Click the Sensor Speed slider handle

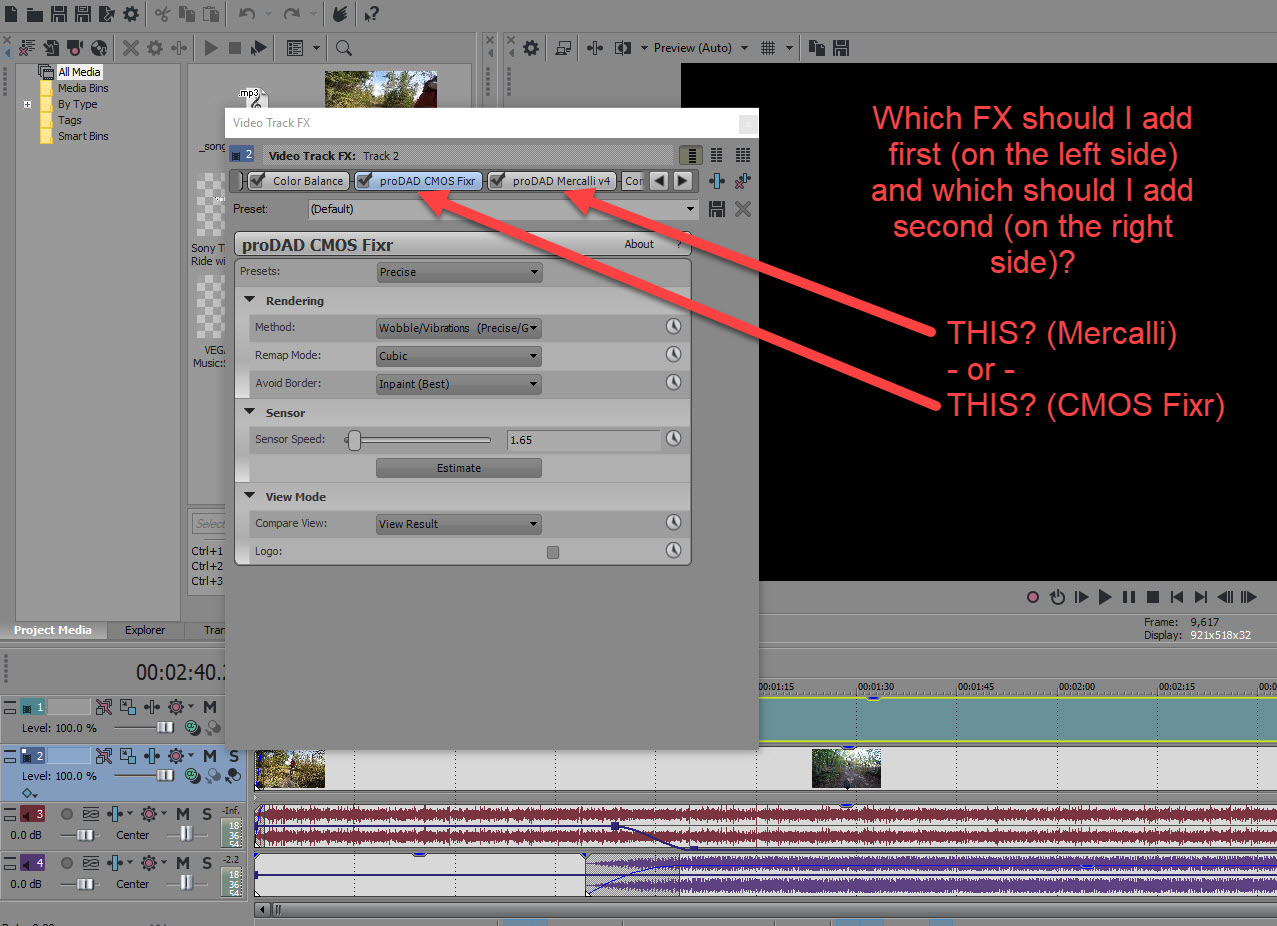pos(354,440)
